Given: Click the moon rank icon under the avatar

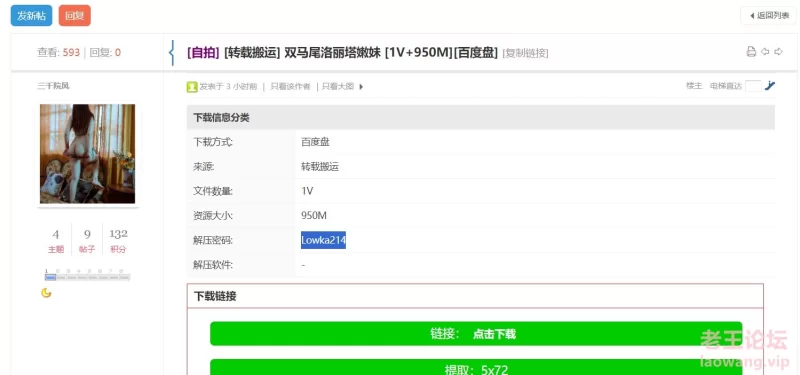Looking at the screenshot, I should coord(46,292).
